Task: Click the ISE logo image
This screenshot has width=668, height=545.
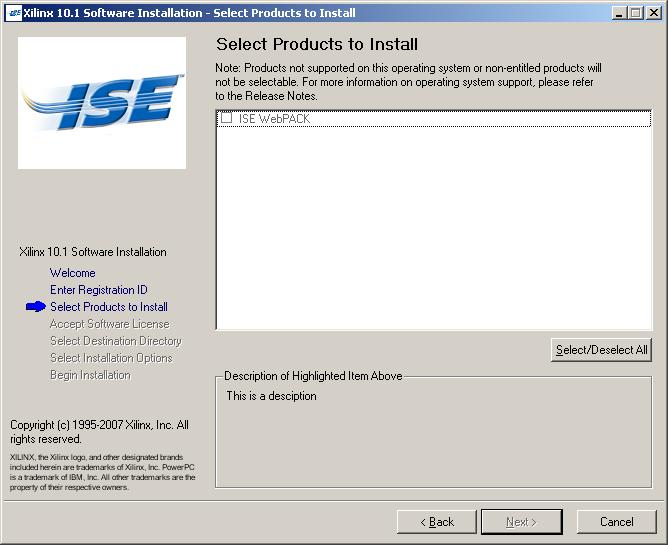Action: point(102,103)
